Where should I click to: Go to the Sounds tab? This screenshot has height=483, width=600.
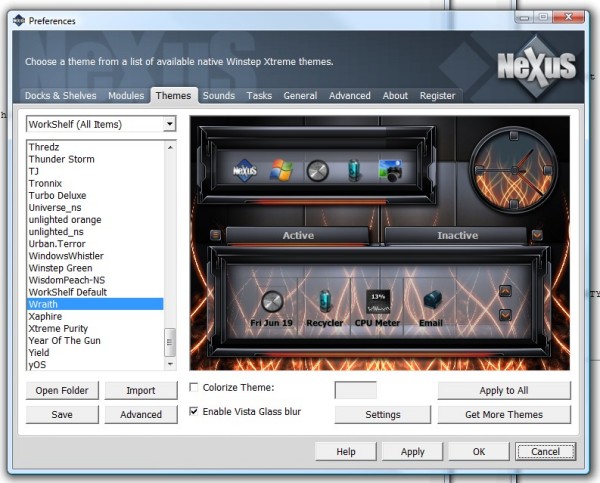218,95
